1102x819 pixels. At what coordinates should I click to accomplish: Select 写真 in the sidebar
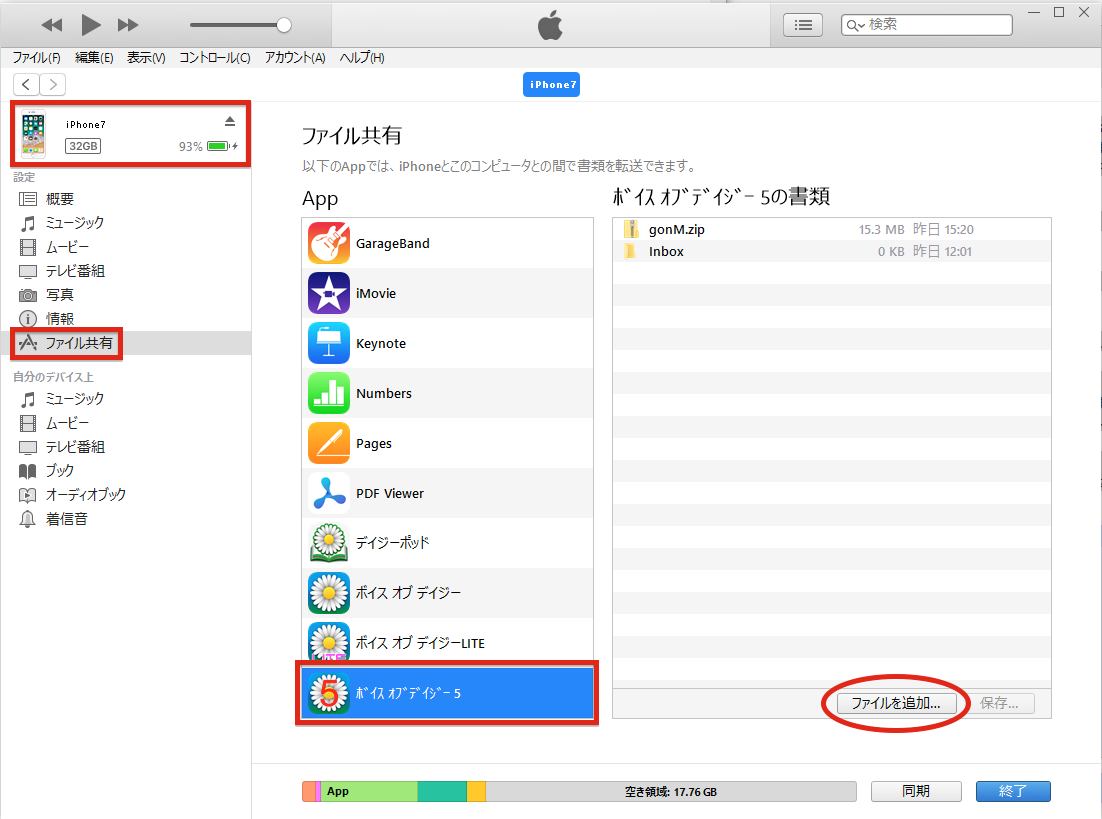pyautogui.click(x=60, y=295)
